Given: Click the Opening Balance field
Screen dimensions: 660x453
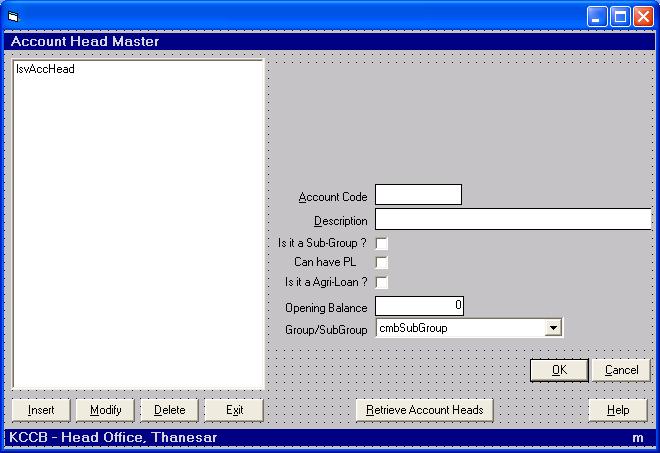Looking at the screenshot, I should pos(419,306).
